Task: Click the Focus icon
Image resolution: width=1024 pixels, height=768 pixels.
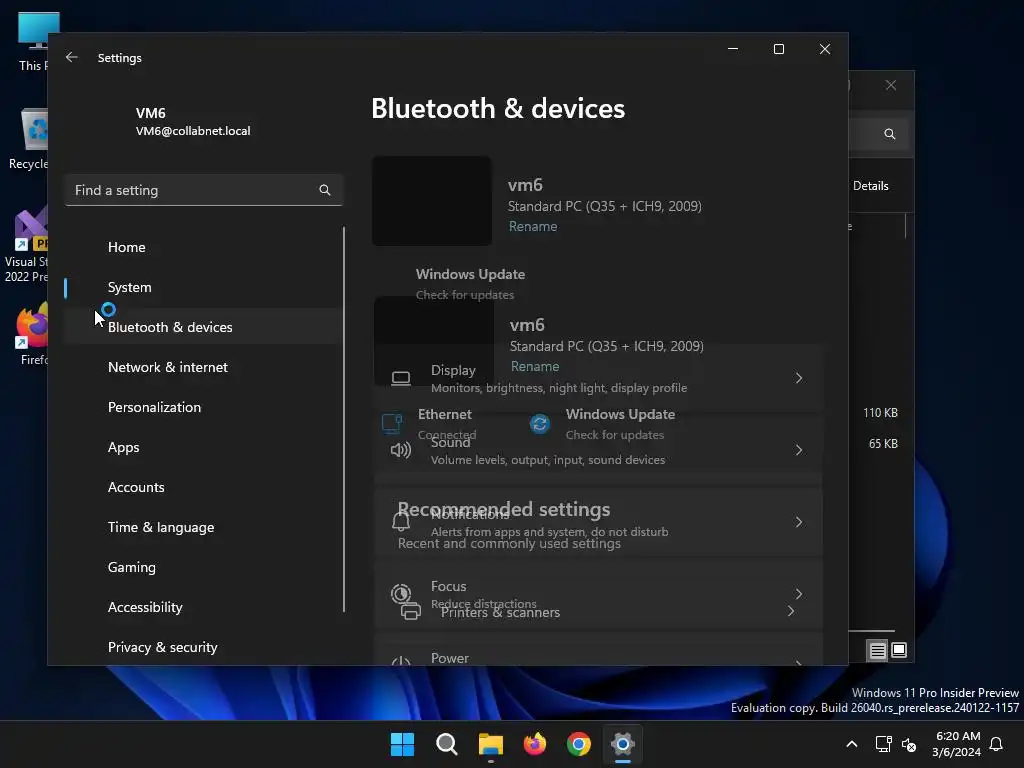Action: (x=400, y=594)
